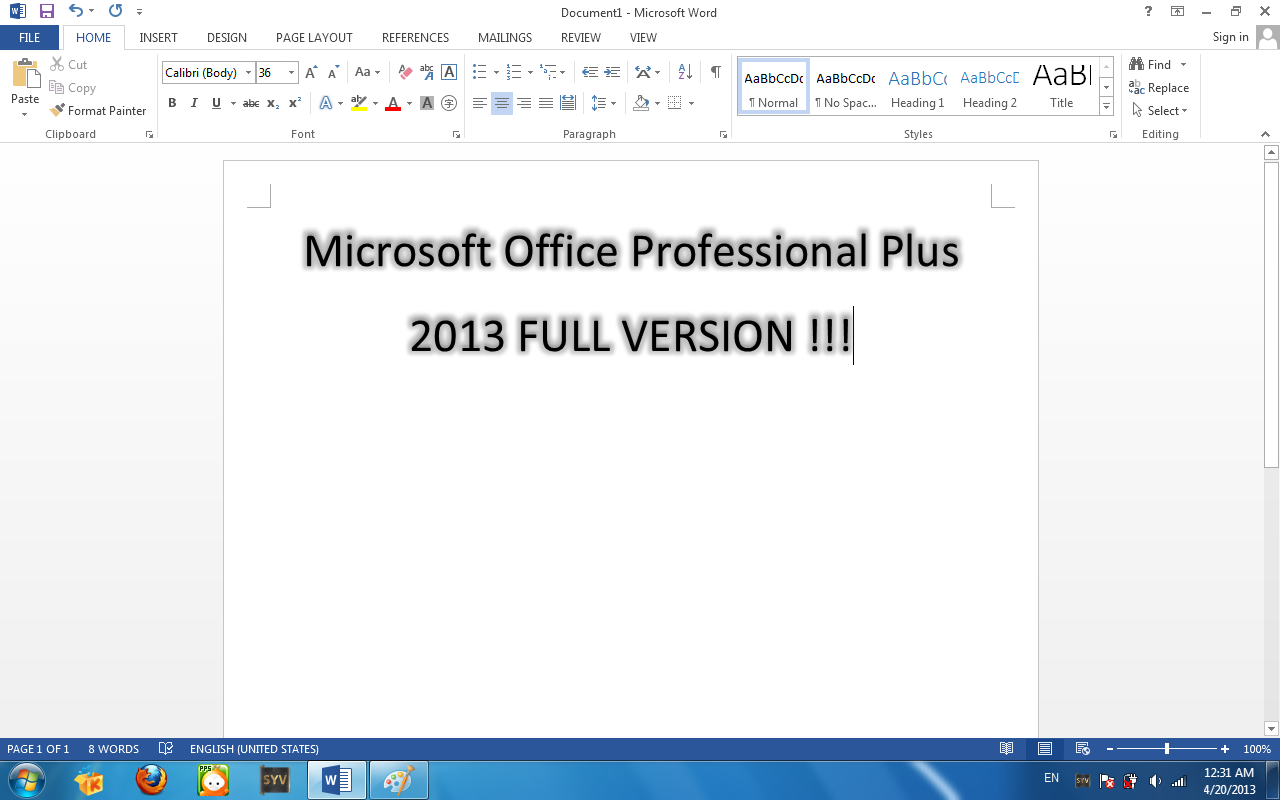Screen dimensions: 1280x800
Task: Open proofing errors status icon
Action: pyautogui.click(x=166, y=749)
